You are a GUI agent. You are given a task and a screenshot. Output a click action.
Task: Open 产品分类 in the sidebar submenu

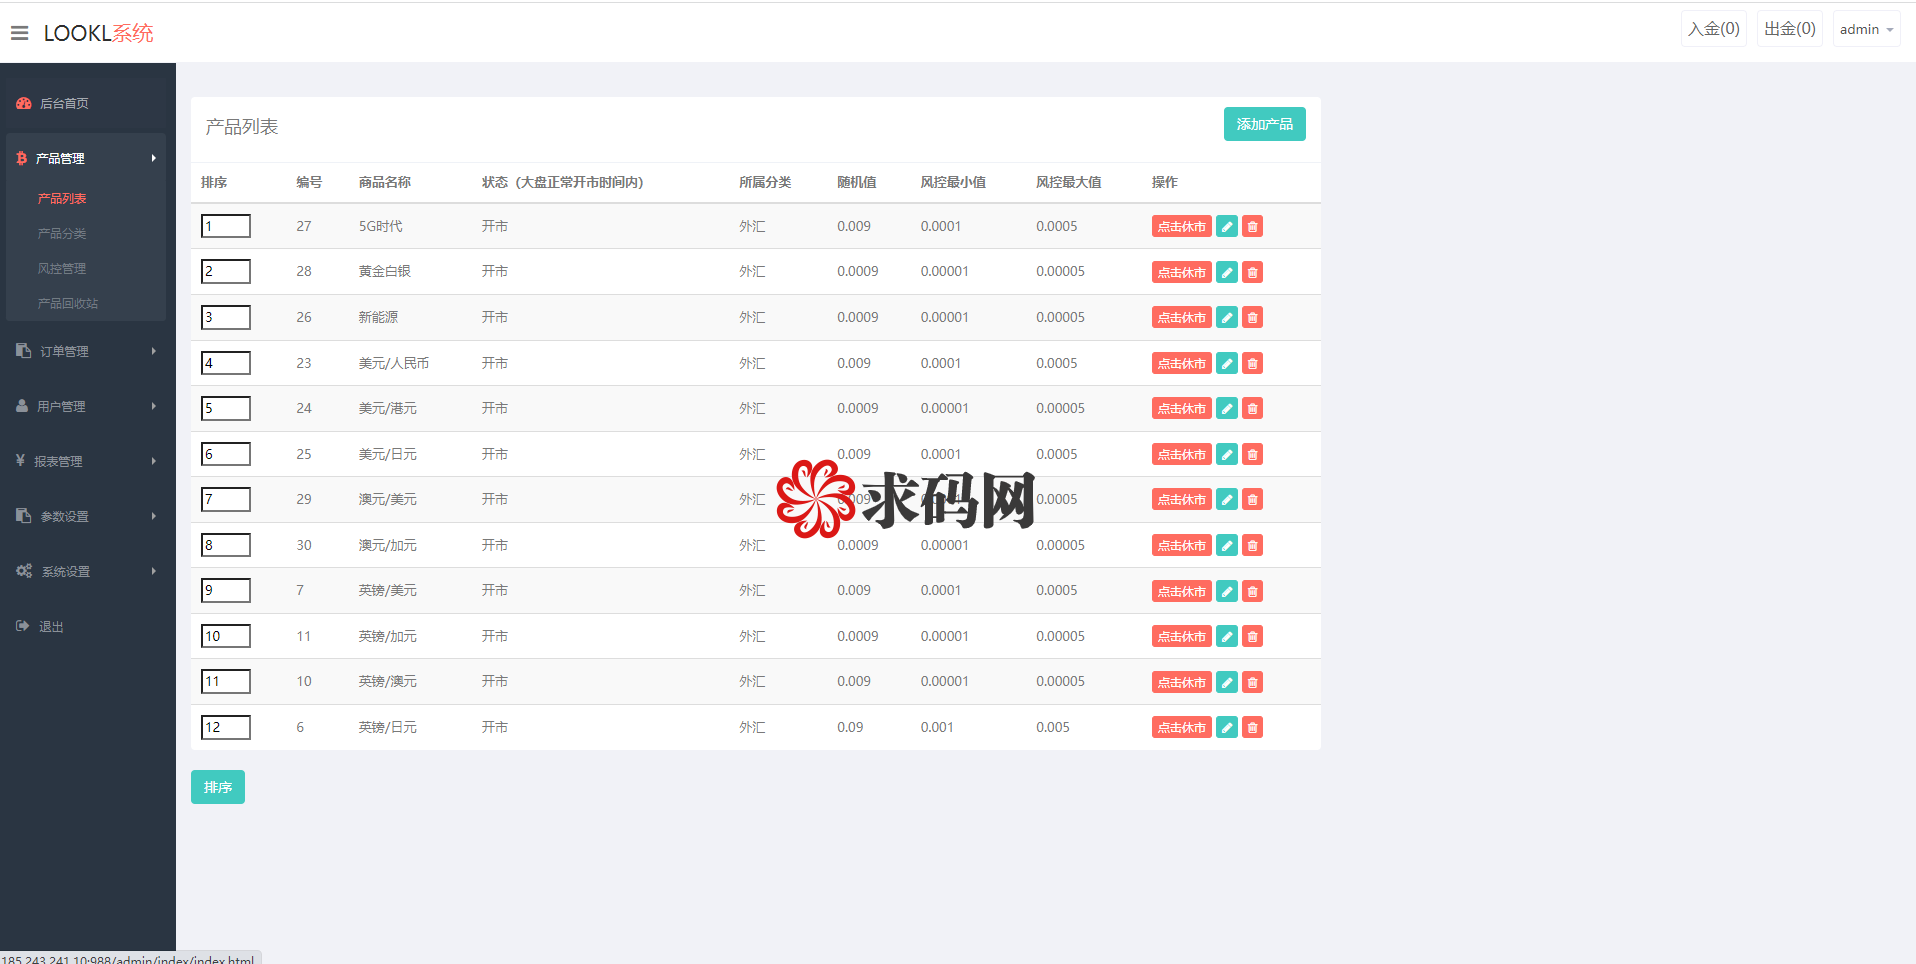pos(62,233)
